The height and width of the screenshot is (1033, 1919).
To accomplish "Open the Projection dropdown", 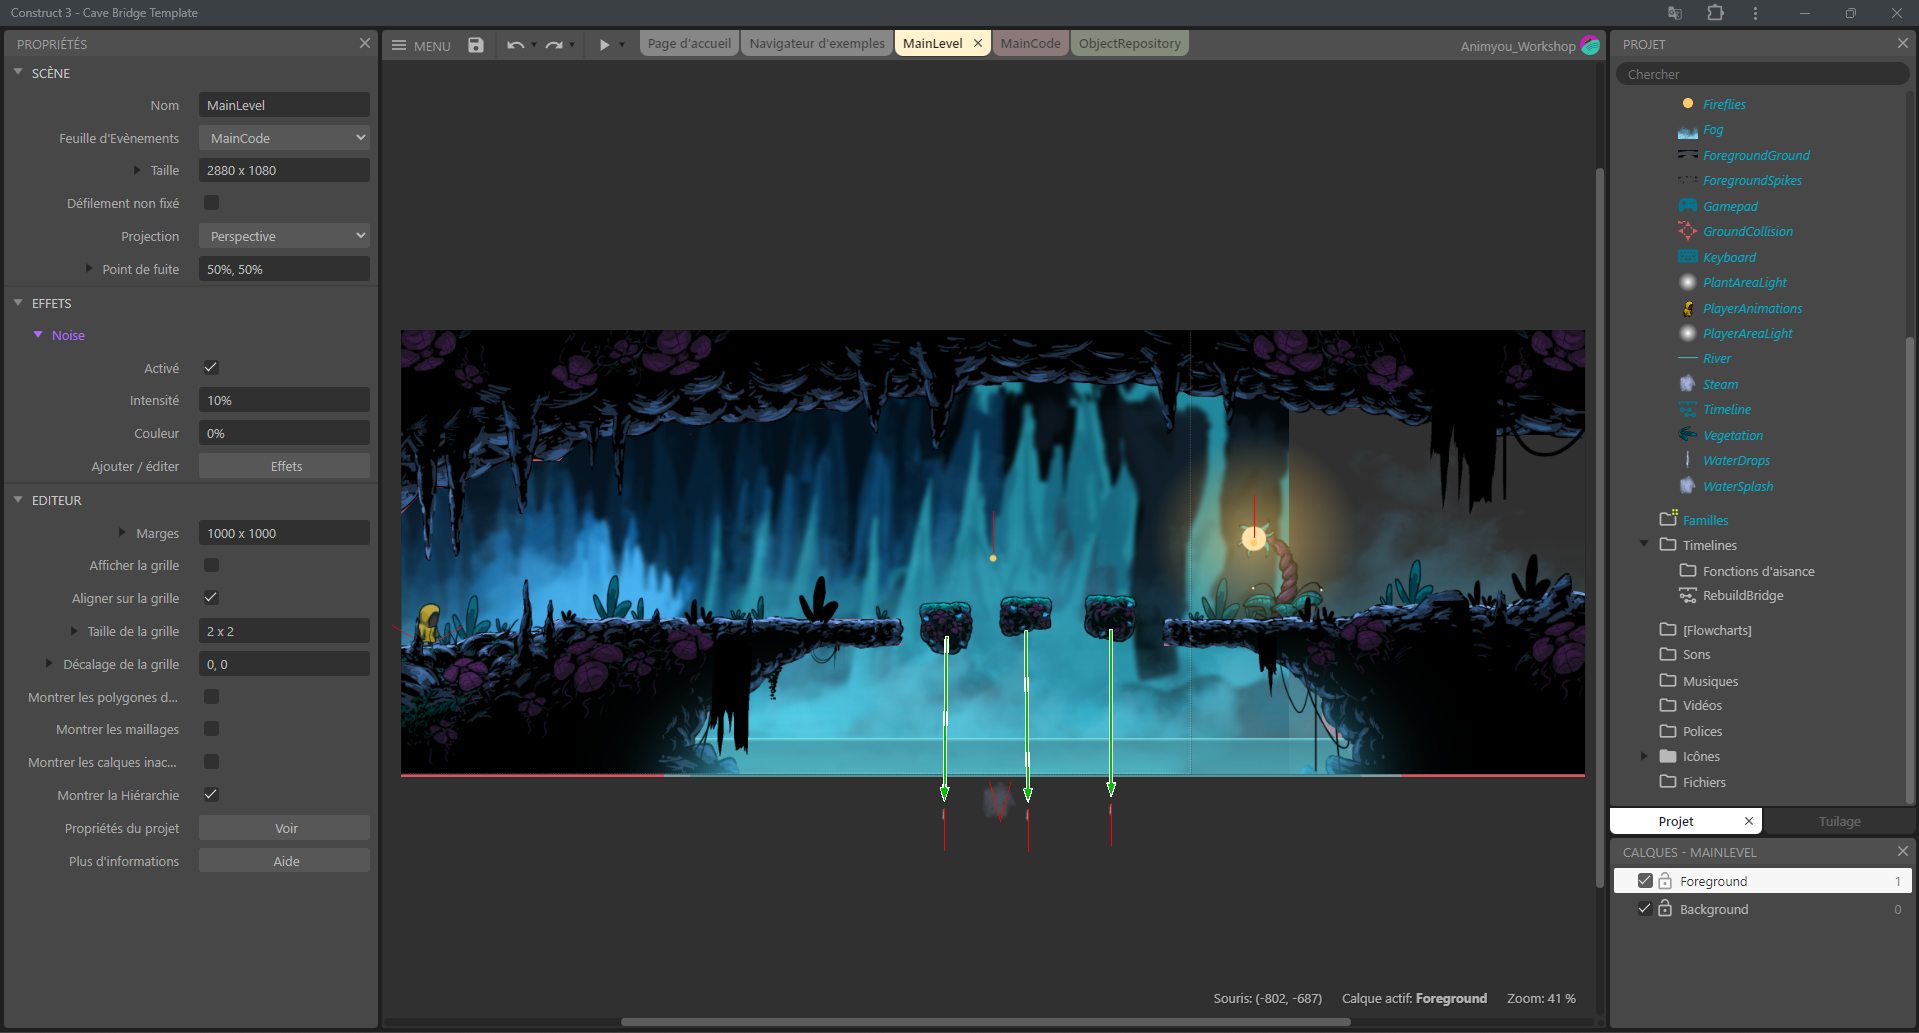I will click(284, 236).
